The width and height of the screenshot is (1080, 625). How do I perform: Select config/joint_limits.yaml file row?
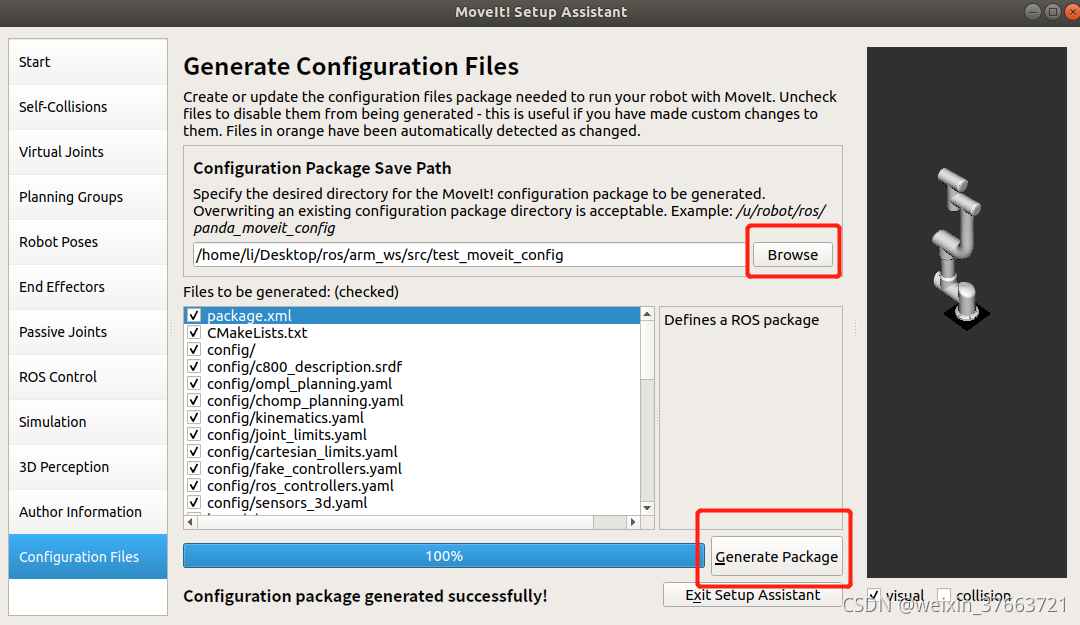(412, 435)
